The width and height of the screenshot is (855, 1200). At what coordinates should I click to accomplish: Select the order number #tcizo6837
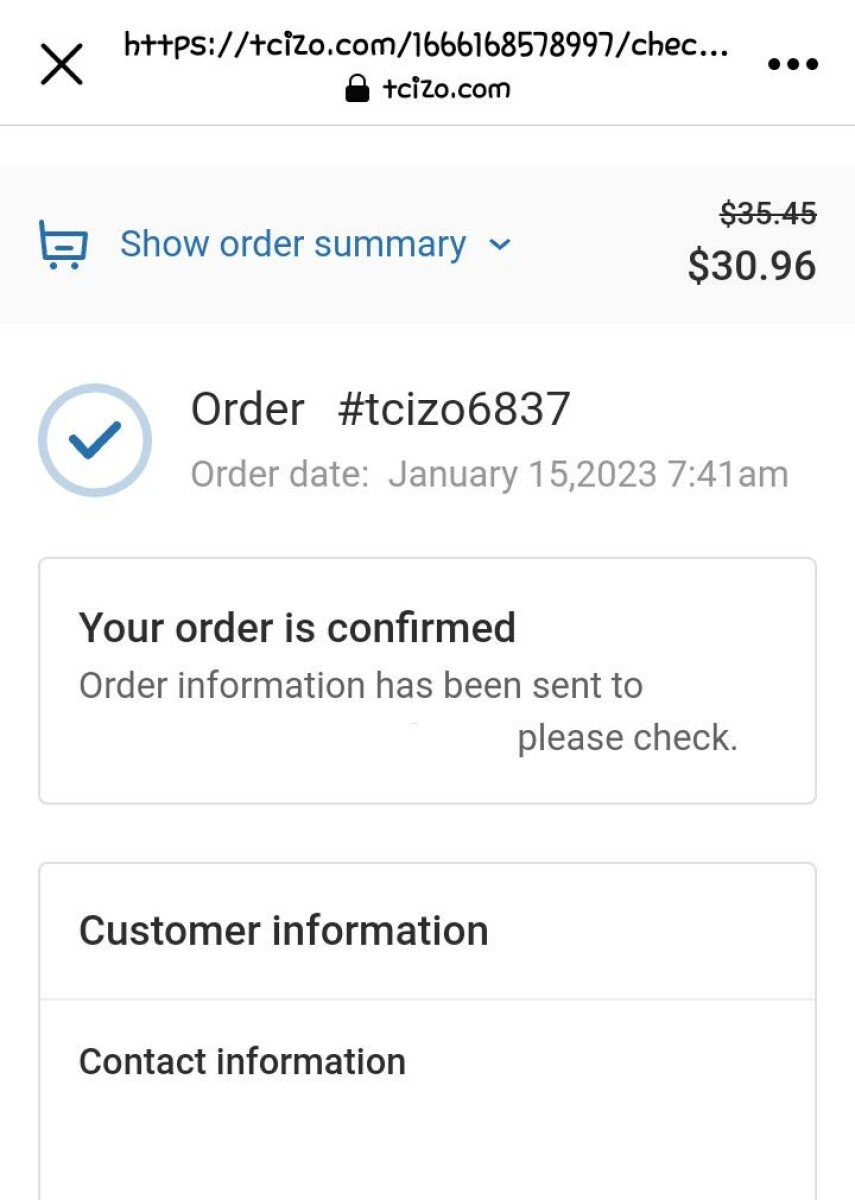[454, 409]
